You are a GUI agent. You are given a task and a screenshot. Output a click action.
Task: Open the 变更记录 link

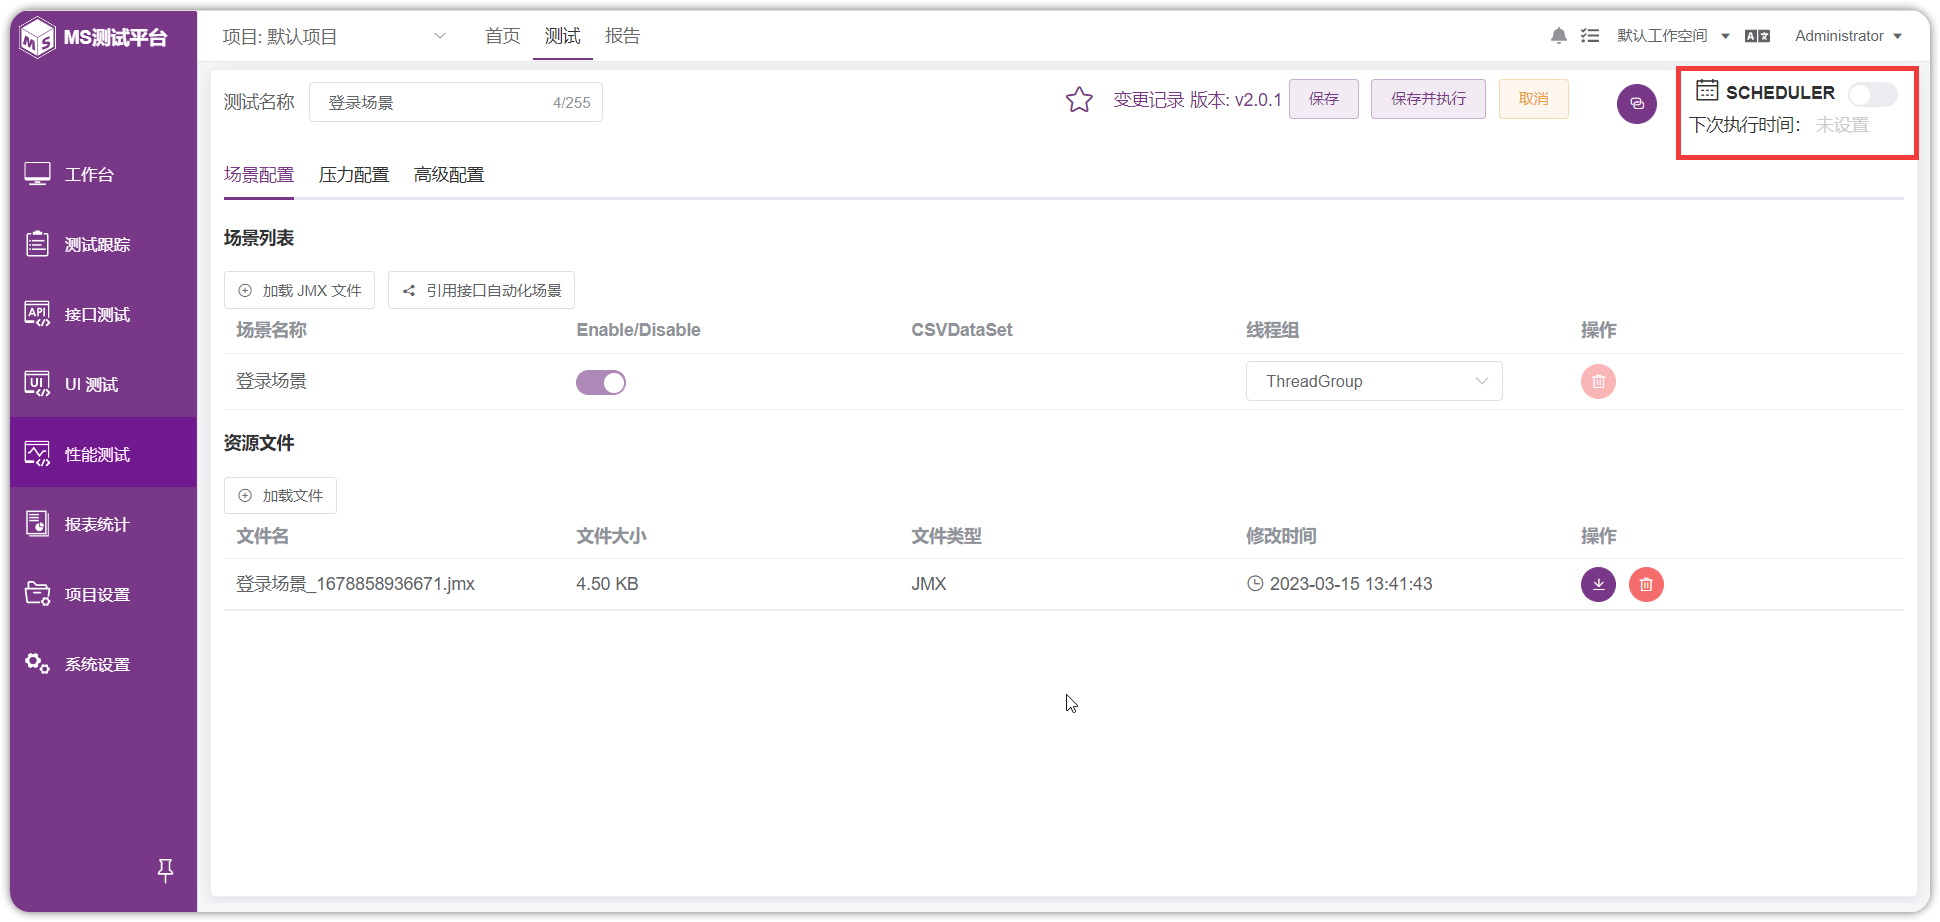click(x=1148, y=100)
